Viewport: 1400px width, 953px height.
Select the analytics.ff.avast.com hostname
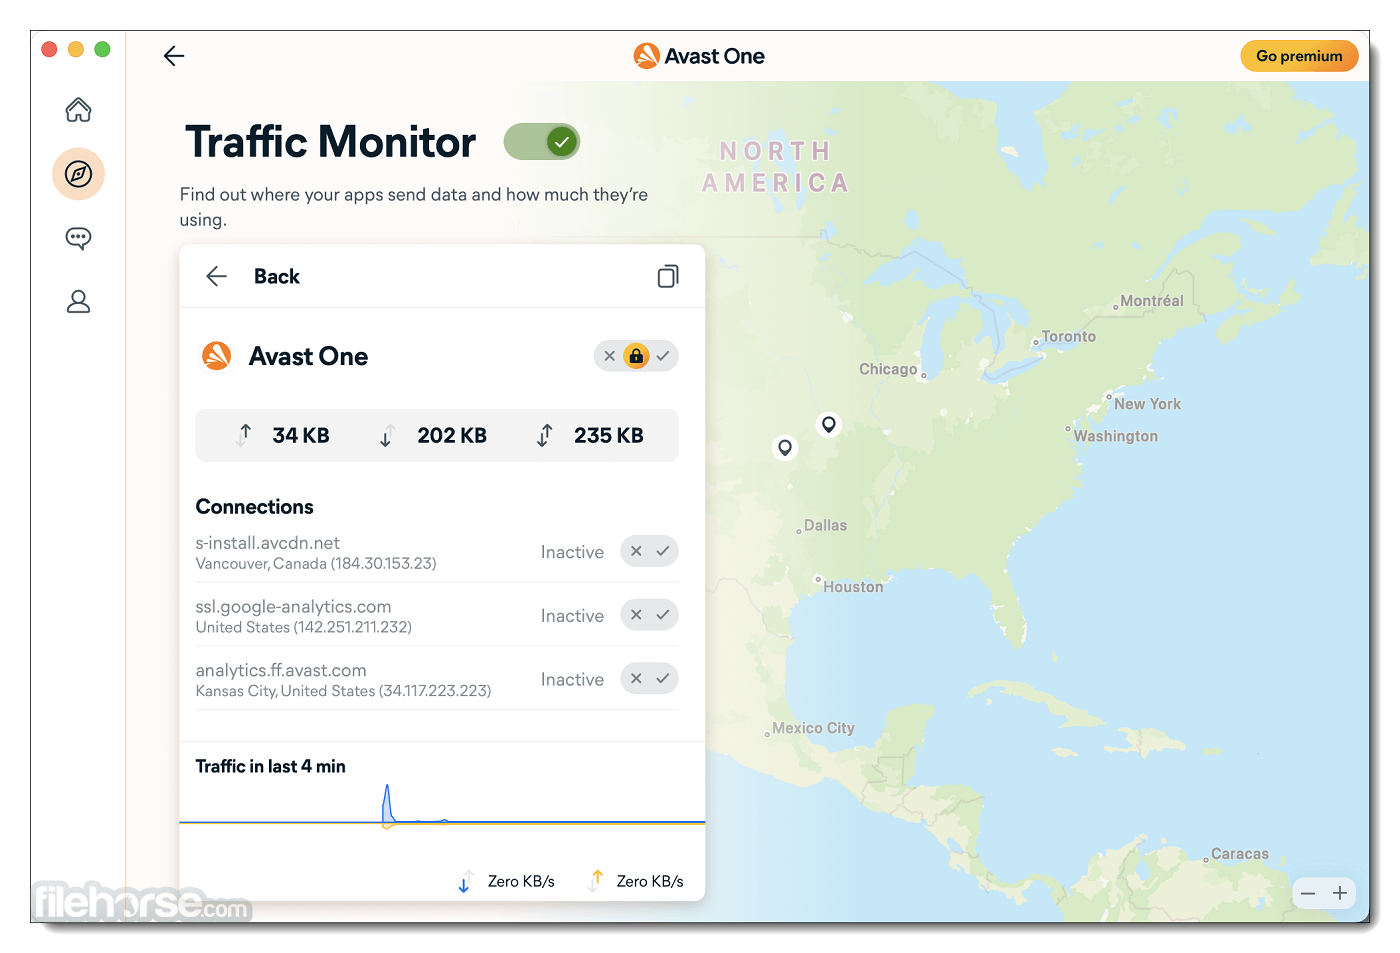click(x=281, y=671)
